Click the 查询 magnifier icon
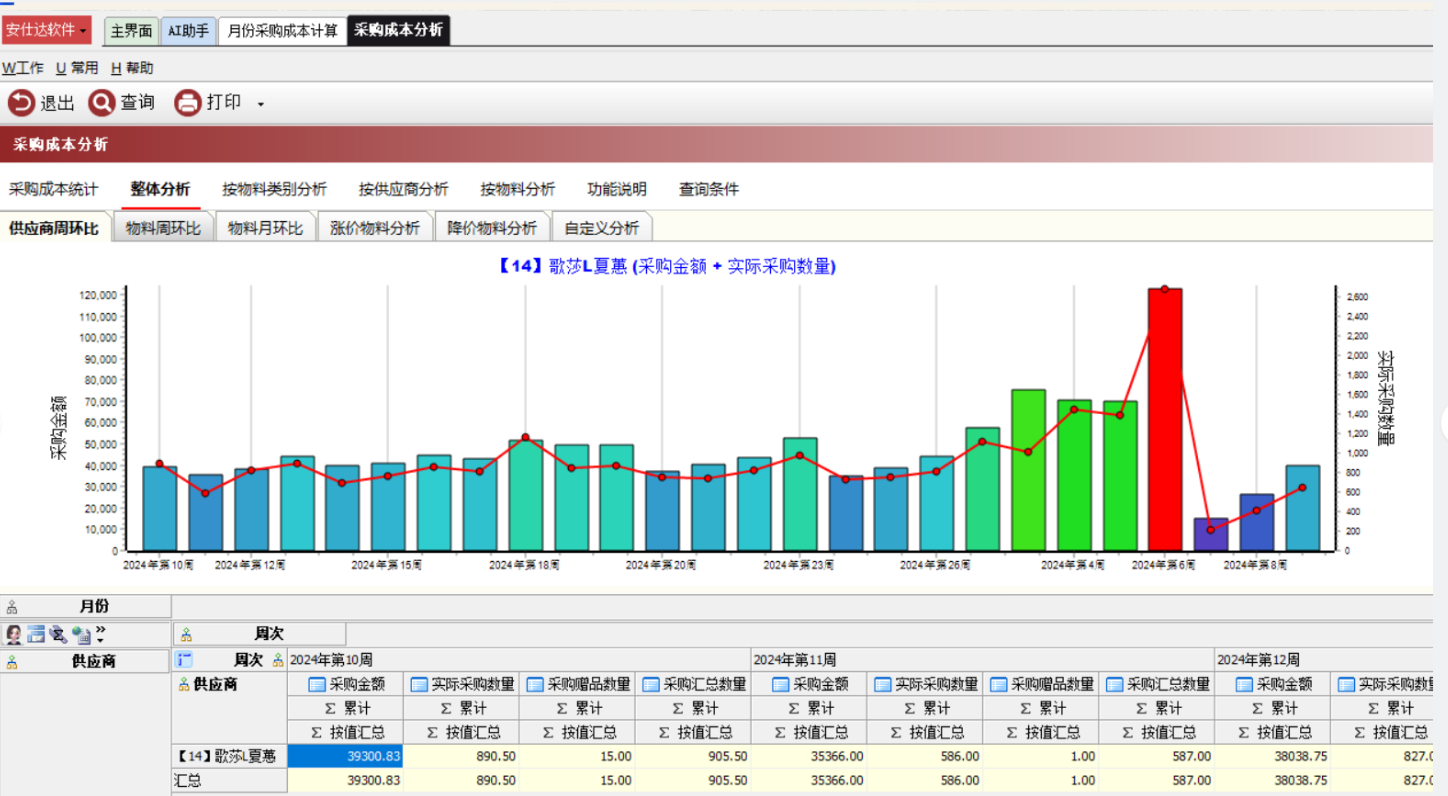 click(102, 103)
